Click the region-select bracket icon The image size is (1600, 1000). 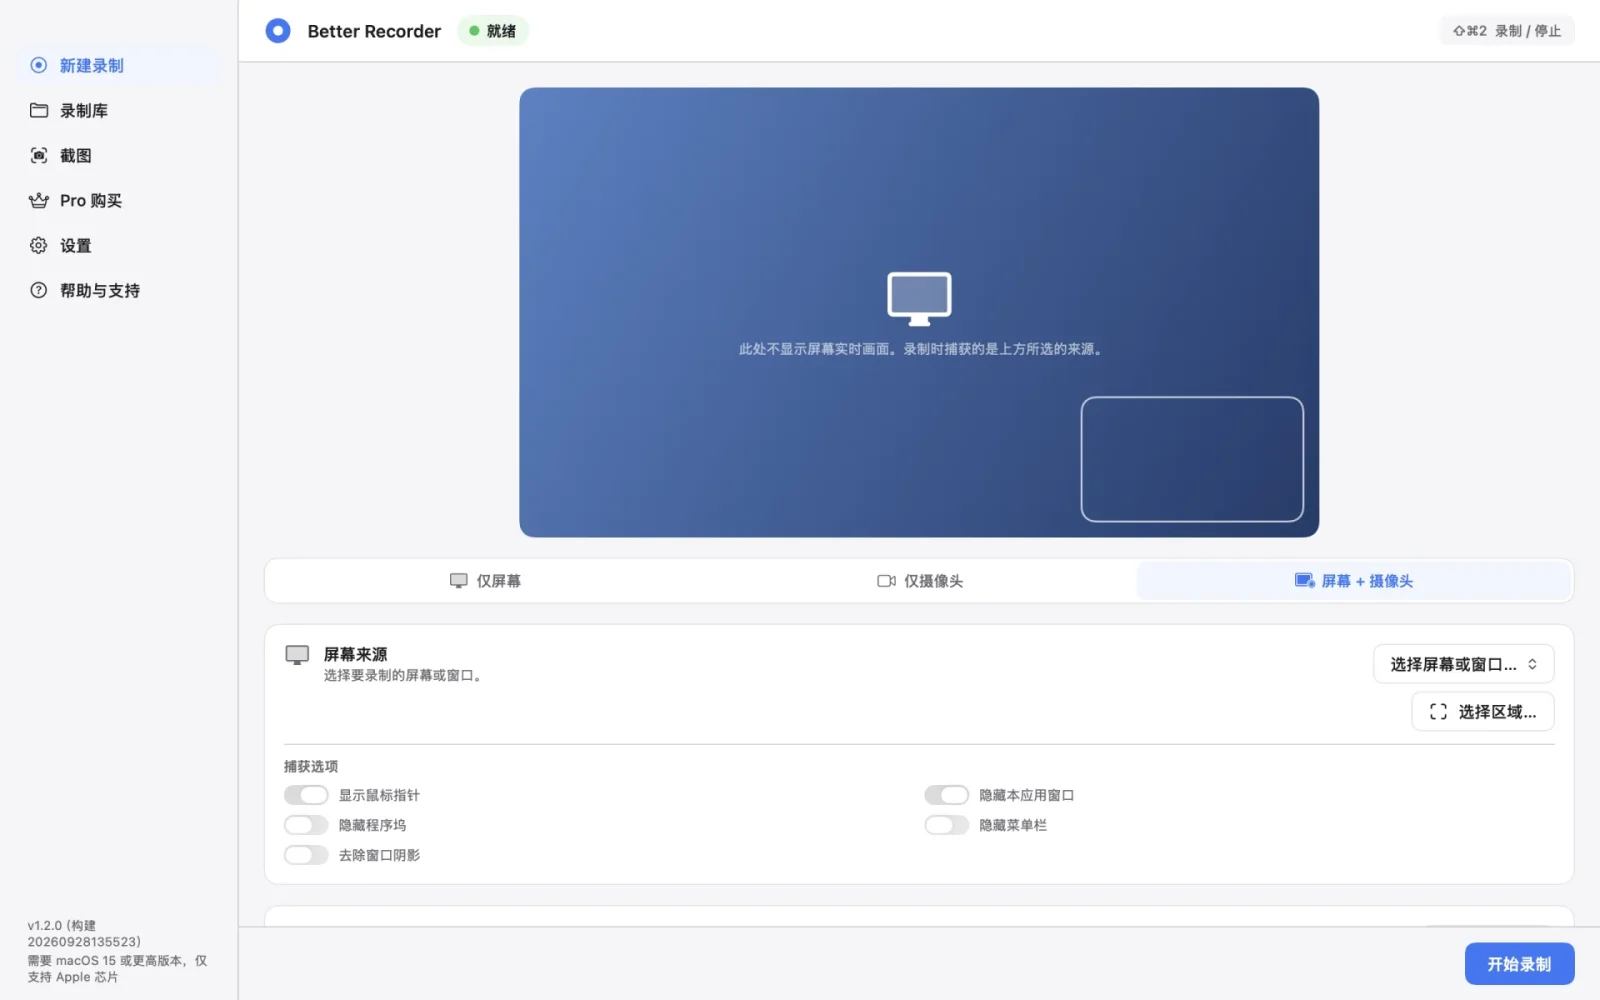[x=1438, y=712]
